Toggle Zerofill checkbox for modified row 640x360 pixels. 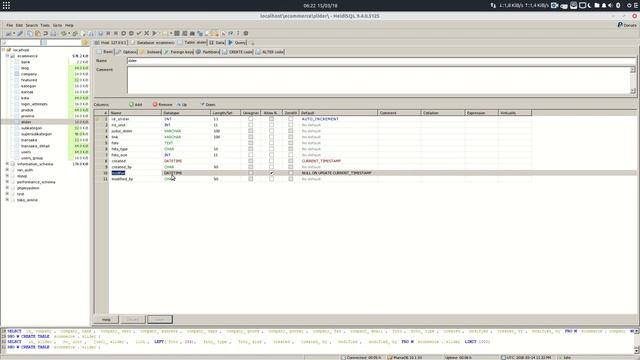(x=291, y=173)
